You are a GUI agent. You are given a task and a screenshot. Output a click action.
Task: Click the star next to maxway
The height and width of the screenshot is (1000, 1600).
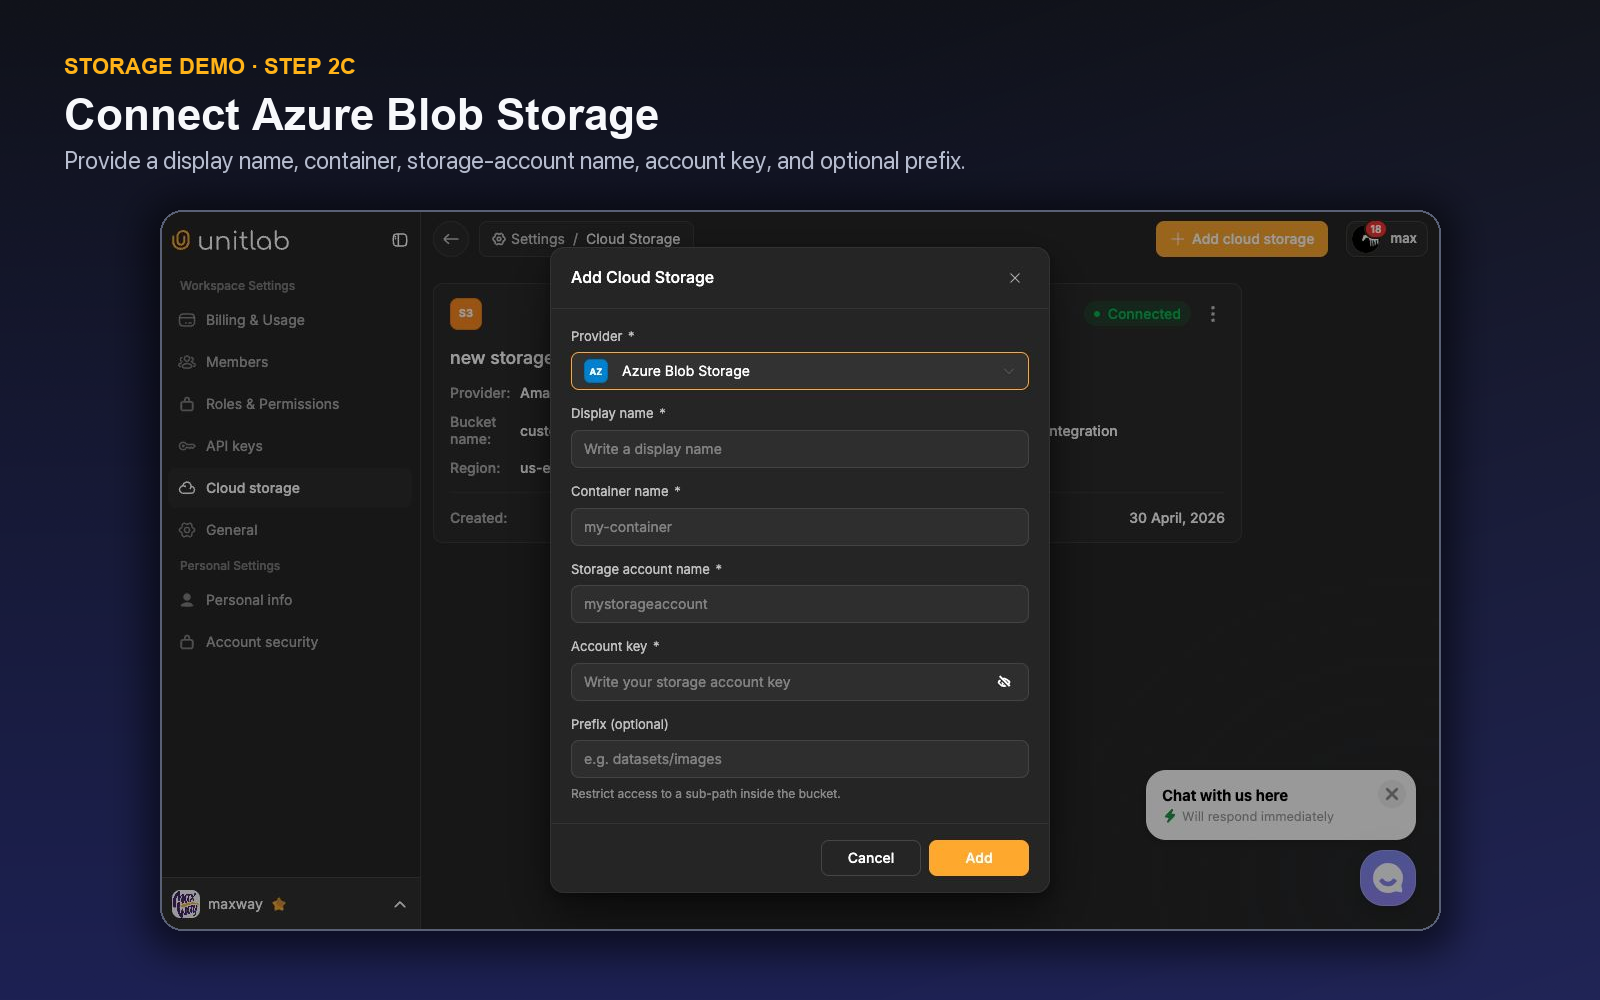[x=279, y=904]
